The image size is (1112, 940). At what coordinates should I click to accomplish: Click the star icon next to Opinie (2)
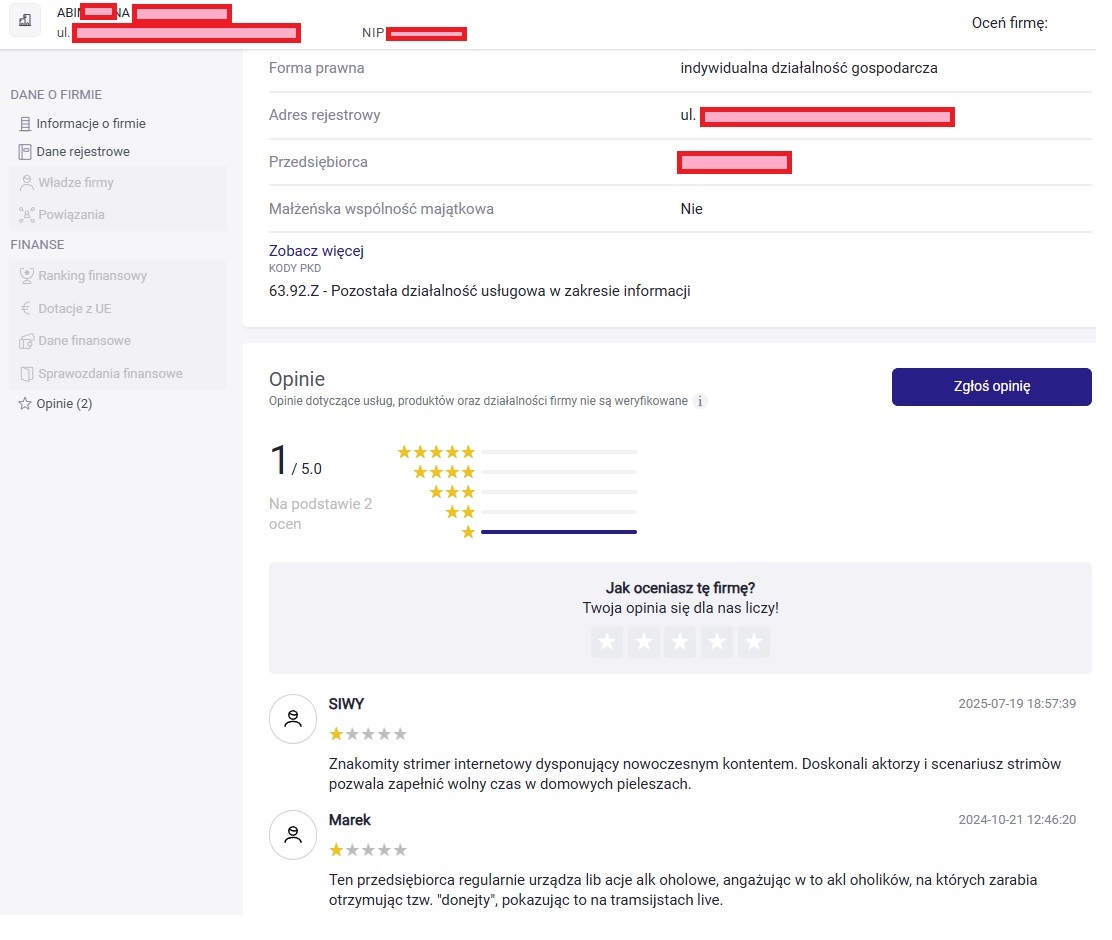[25, 404]
